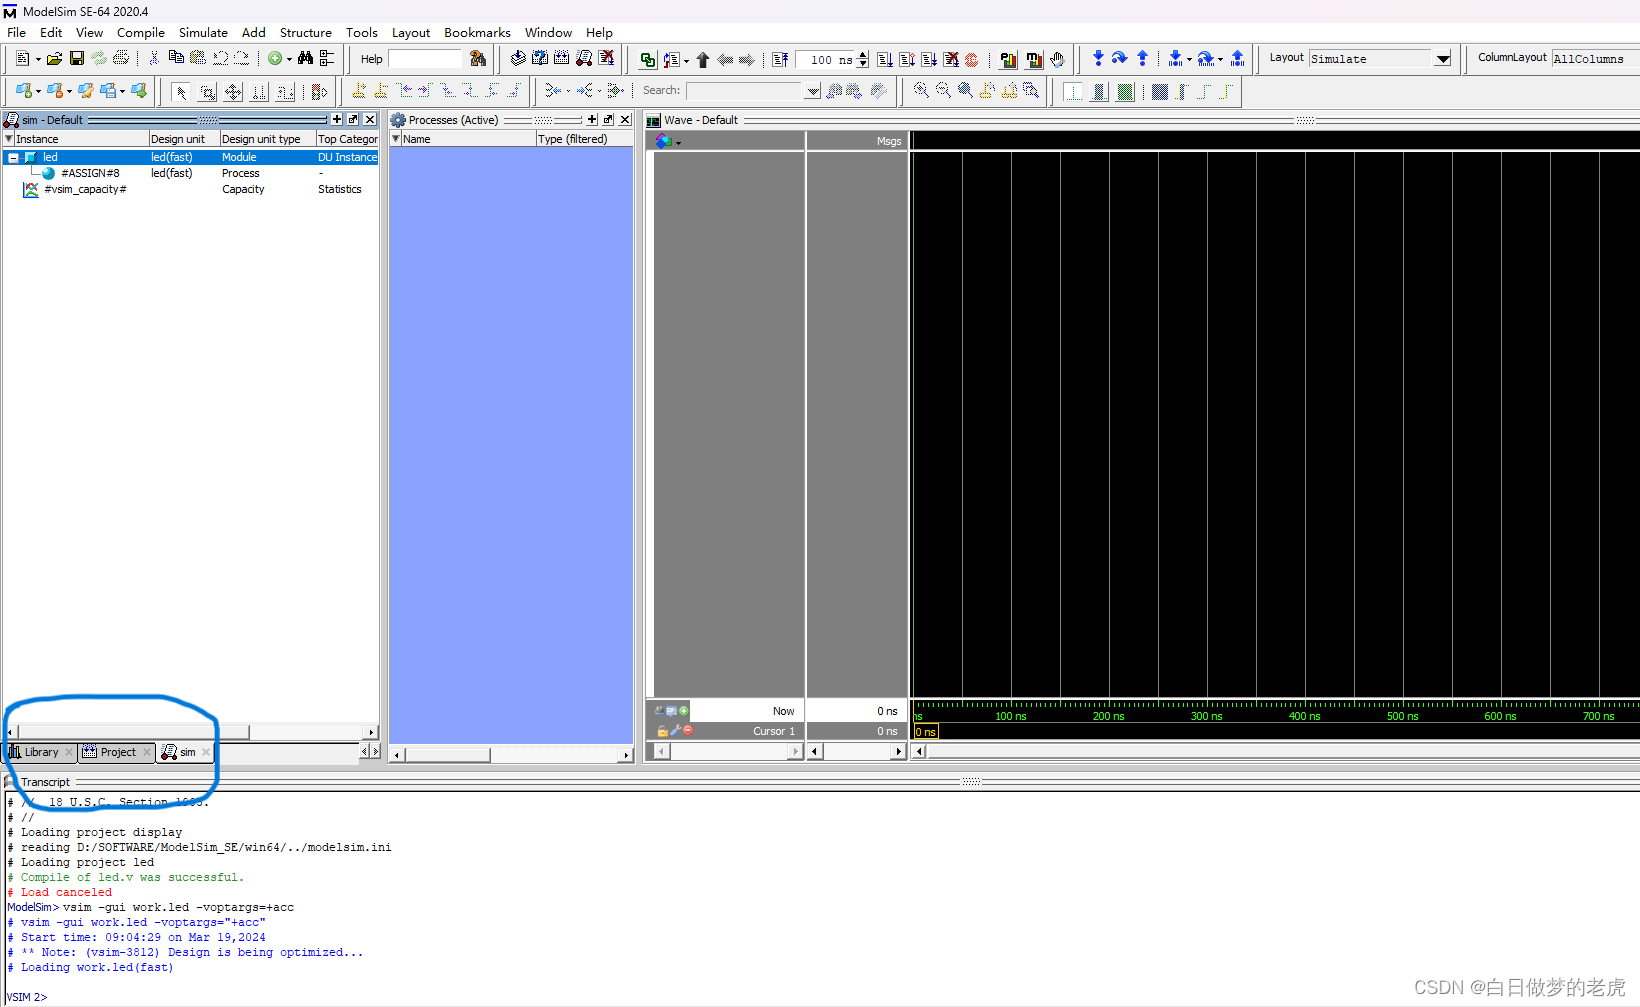Open the Layout Simulate dropdown
Image resolution: width=1640 pixels, height=1007 pixels.
(1443, 59)
